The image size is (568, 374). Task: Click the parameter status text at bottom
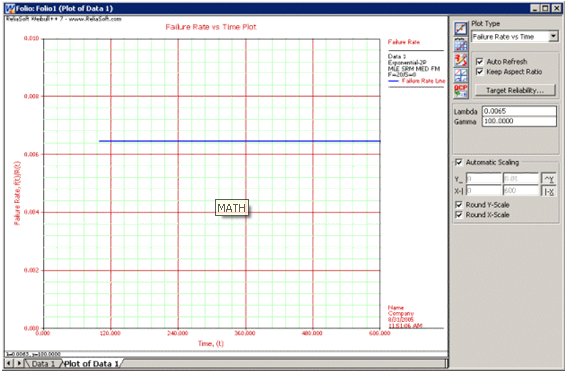pos(33,354)
